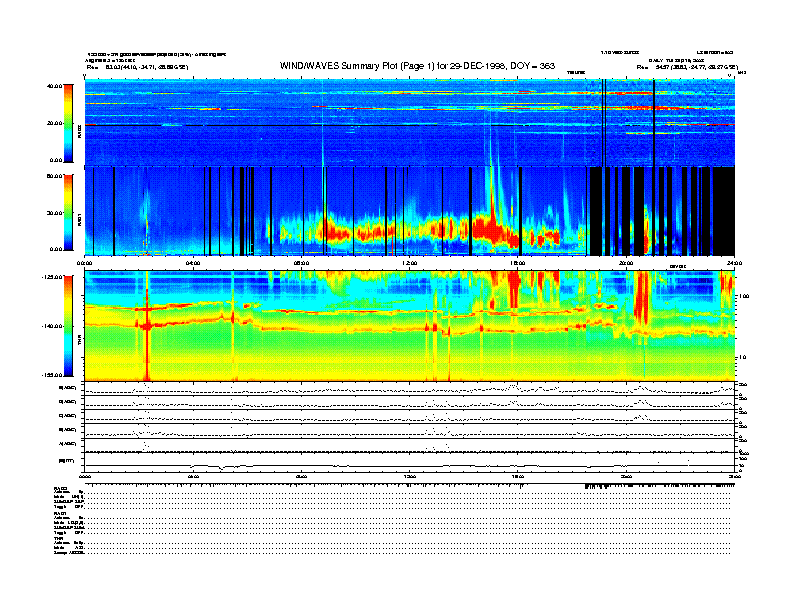Viewport: 792px width, 612px height.
Task: Click the 12:00 tick label under RAD1 panel
Action: click(410, 263)
